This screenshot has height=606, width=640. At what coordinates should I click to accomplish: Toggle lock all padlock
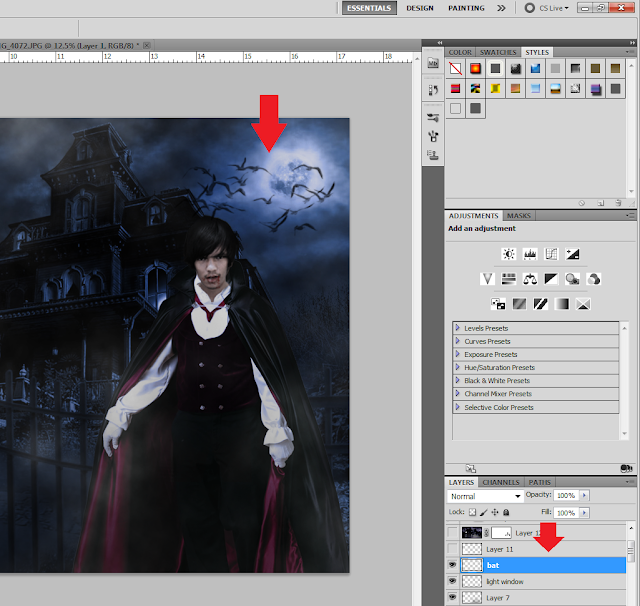[506, 512]
